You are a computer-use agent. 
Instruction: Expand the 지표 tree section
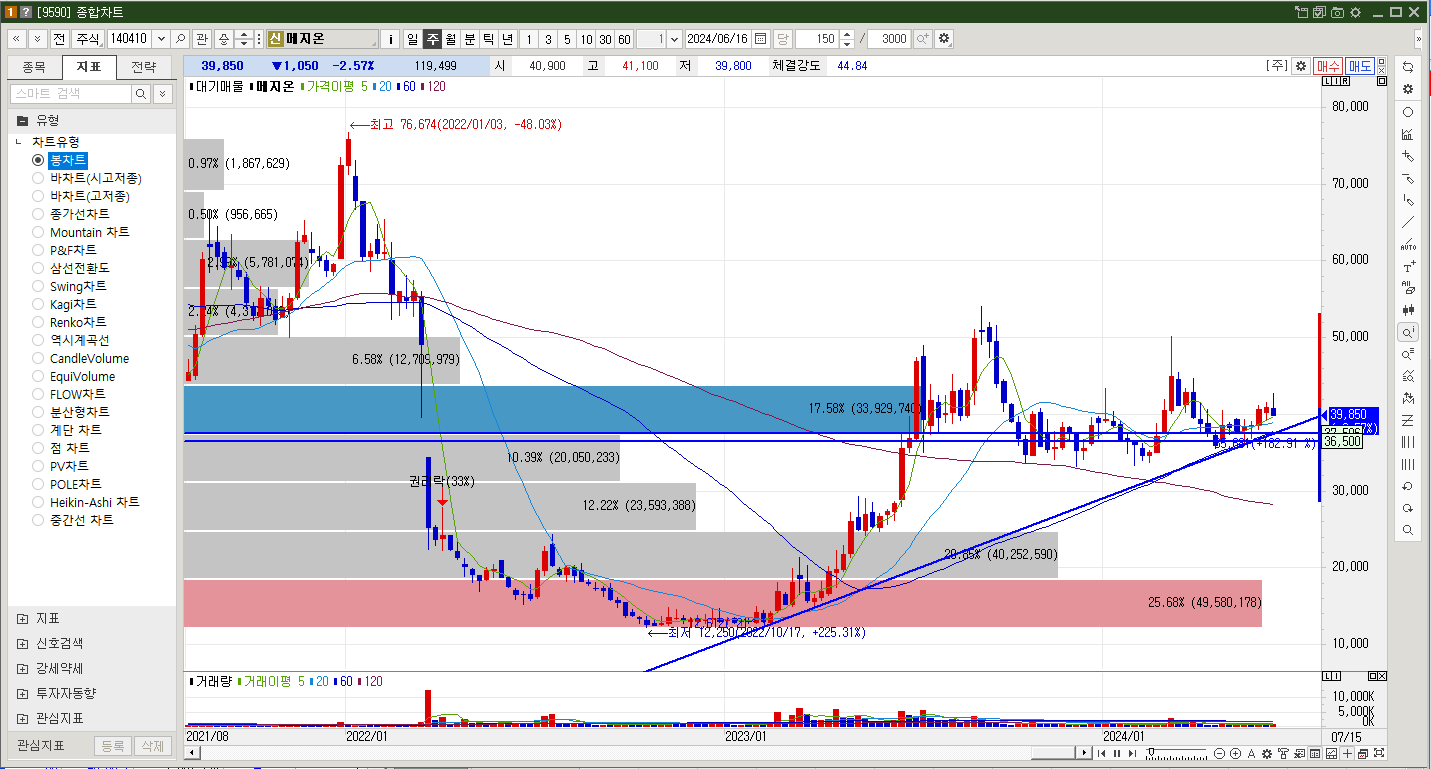[x=22, y=618]
